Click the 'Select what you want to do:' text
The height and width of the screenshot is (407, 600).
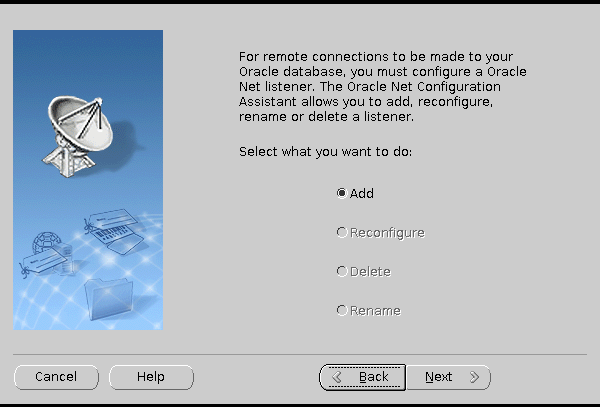click(325, 152)
